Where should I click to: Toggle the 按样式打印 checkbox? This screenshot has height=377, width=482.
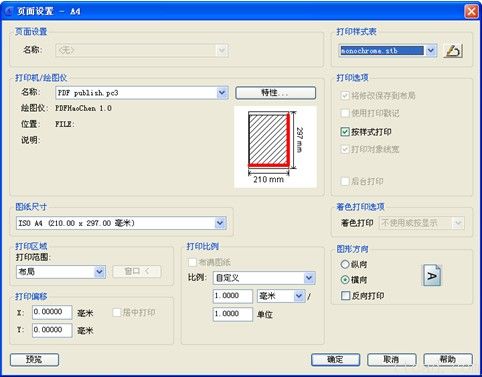tap(345, 132)
